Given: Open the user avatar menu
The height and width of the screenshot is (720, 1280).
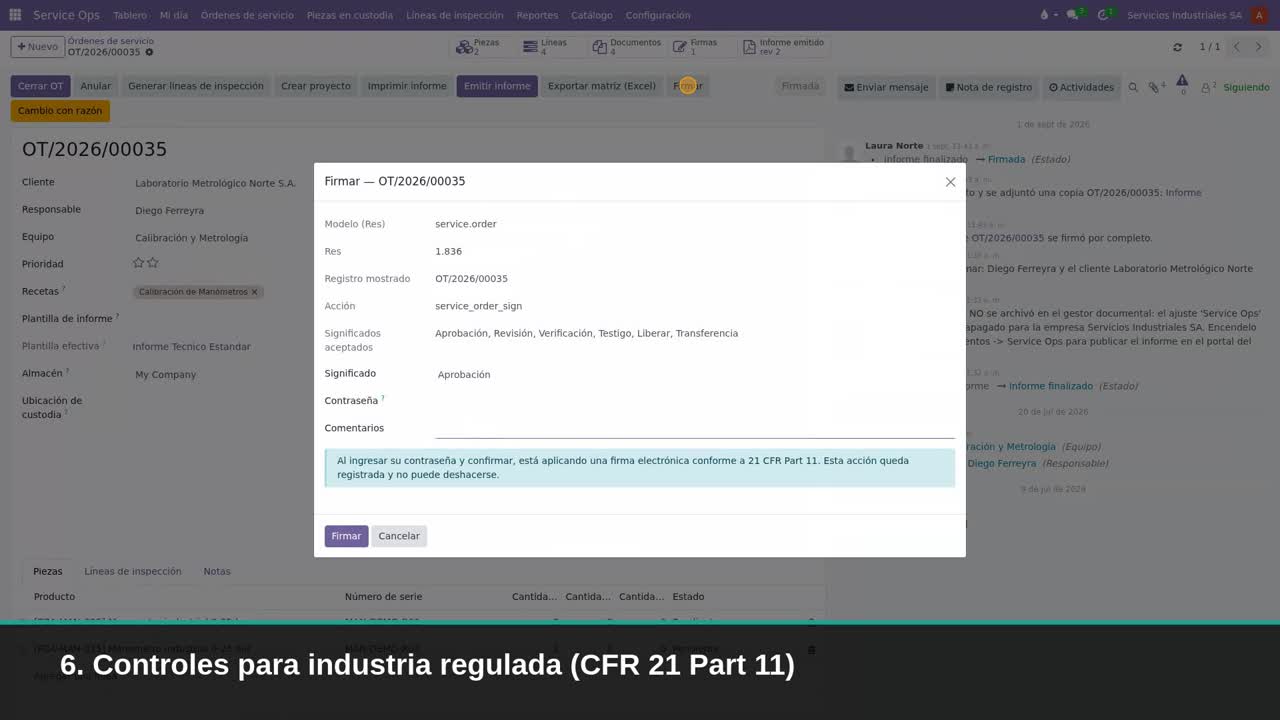Looking at the screenshot, I should pos(1259,15).
